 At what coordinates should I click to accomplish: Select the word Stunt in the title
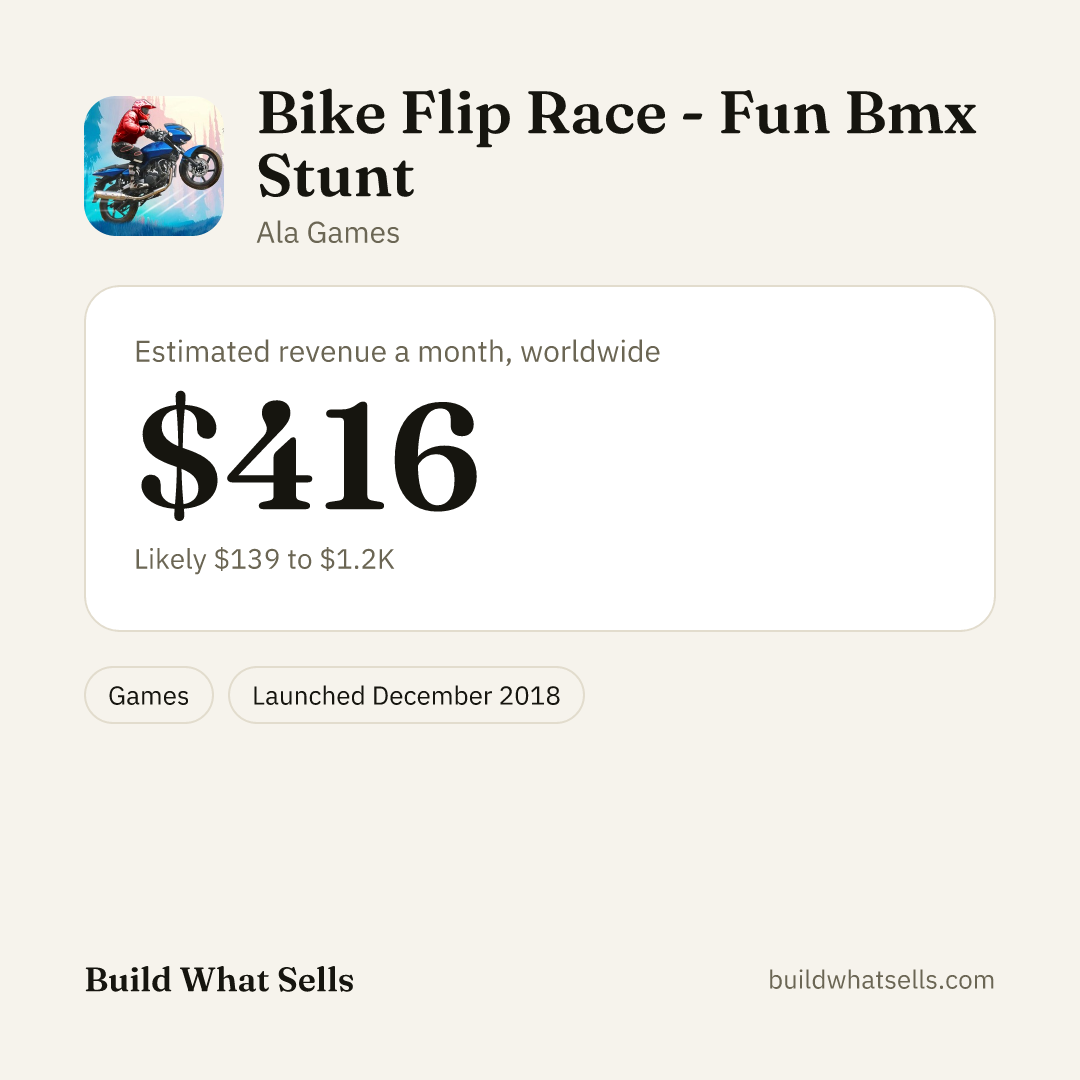click(335, 176)
